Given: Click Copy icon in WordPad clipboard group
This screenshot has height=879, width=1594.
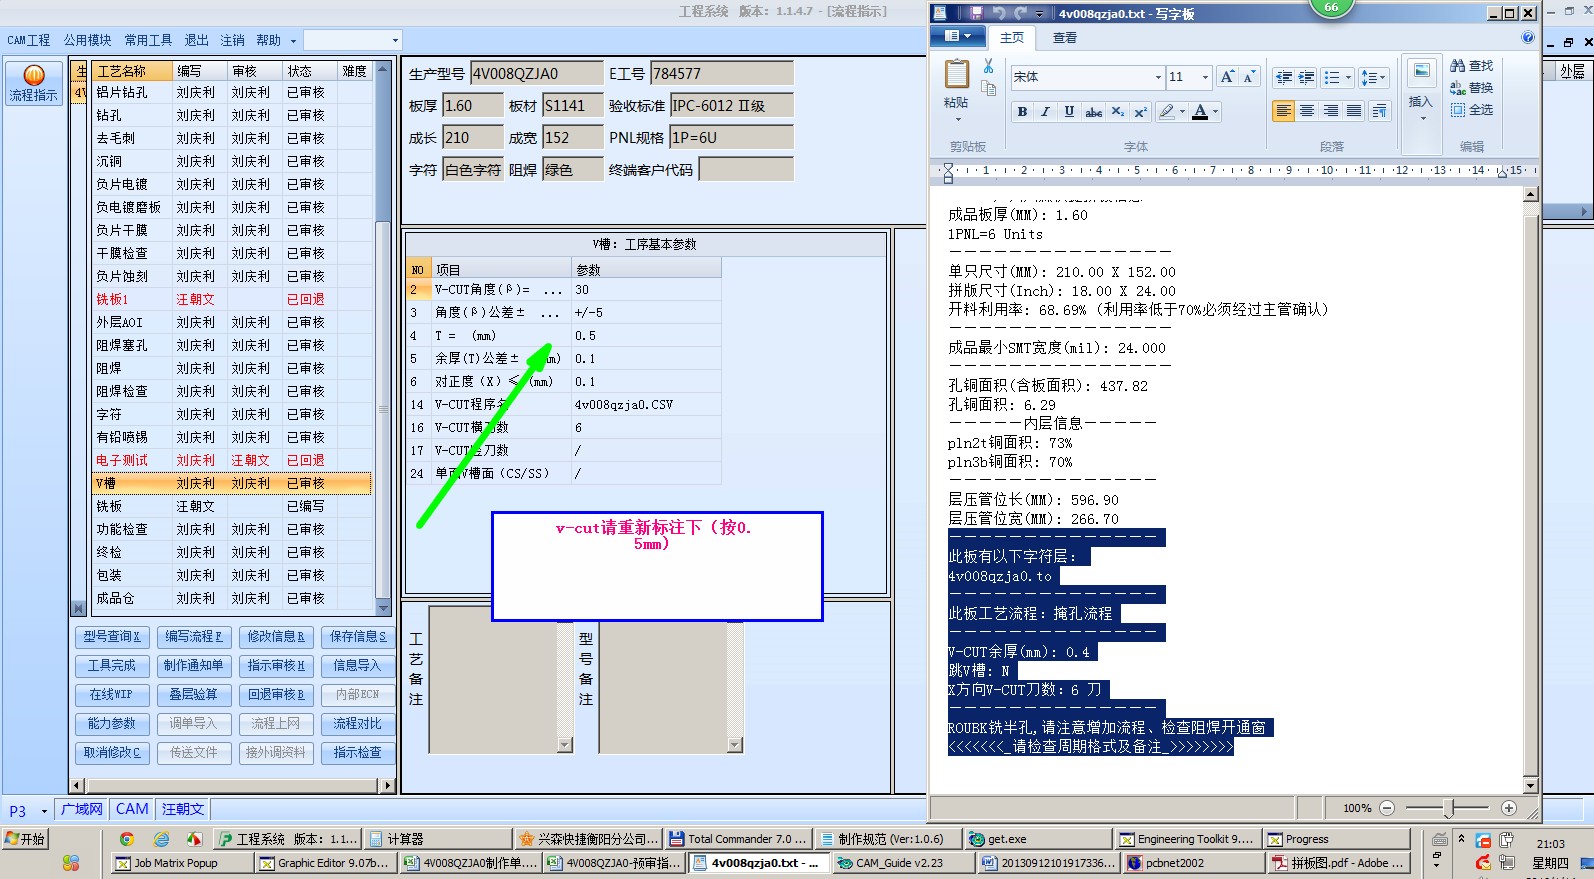Looking at the screenshot, I should tap(988, 88).
